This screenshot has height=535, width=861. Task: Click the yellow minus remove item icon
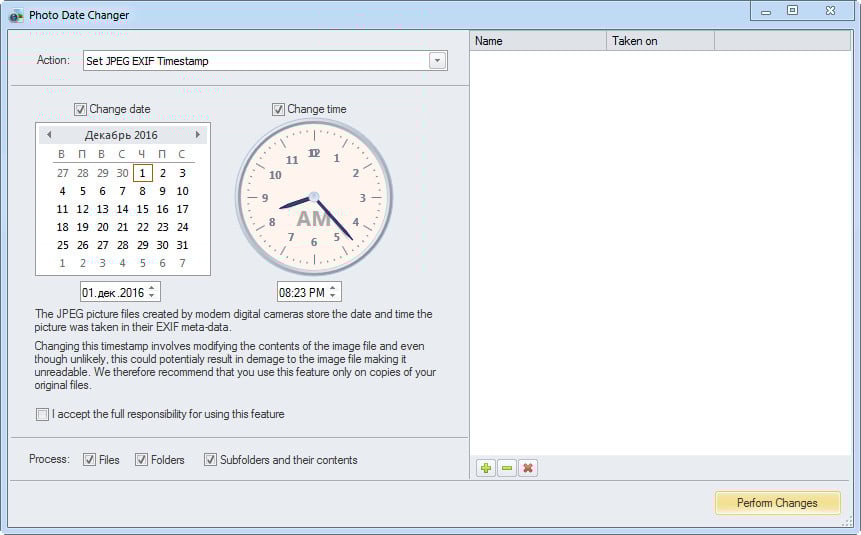[507, 468]
